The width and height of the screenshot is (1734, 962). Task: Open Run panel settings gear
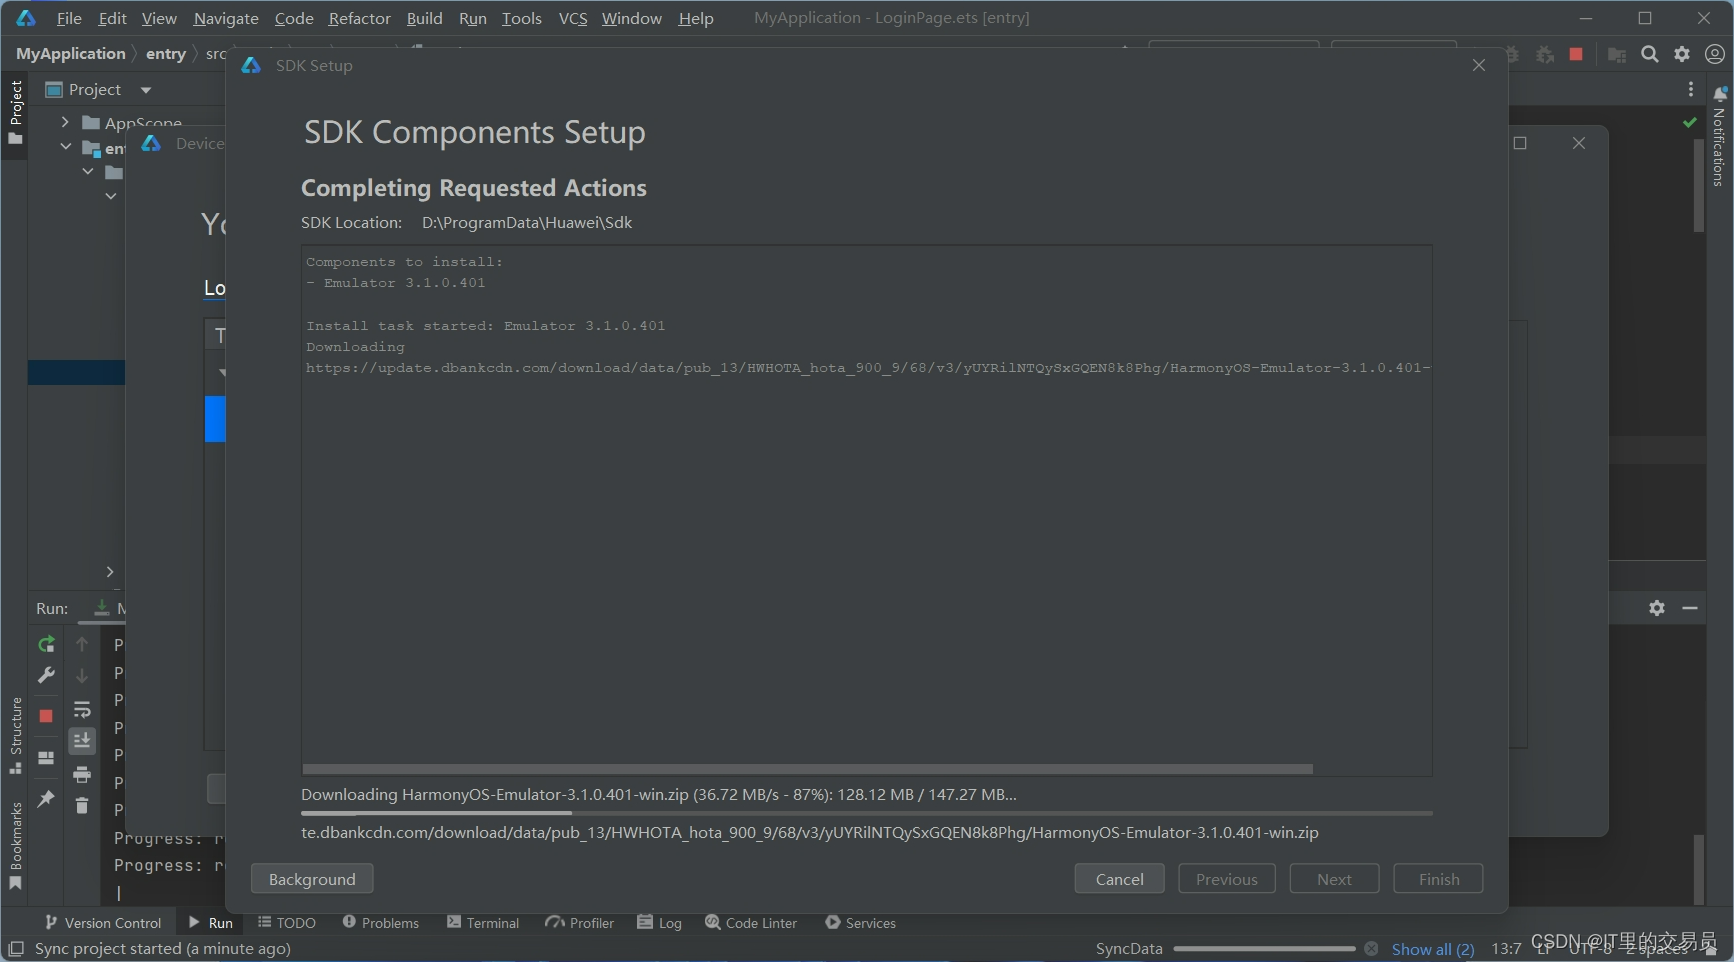point(1657,608)
